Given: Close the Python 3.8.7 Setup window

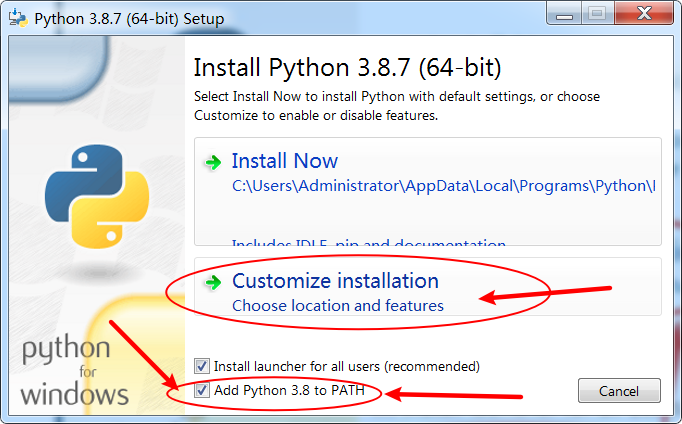Looking at the screenshot, I should 644,14.
